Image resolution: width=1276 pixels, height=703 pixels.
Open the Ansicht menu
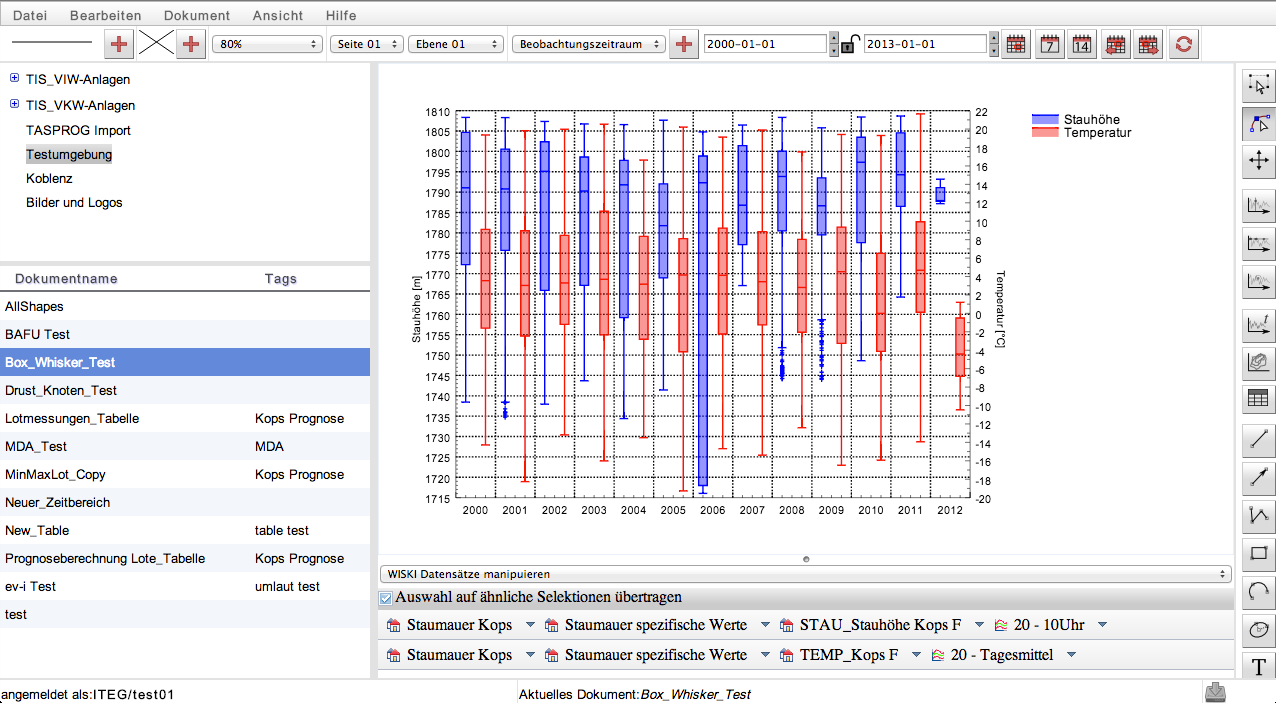tap(278, 15)
